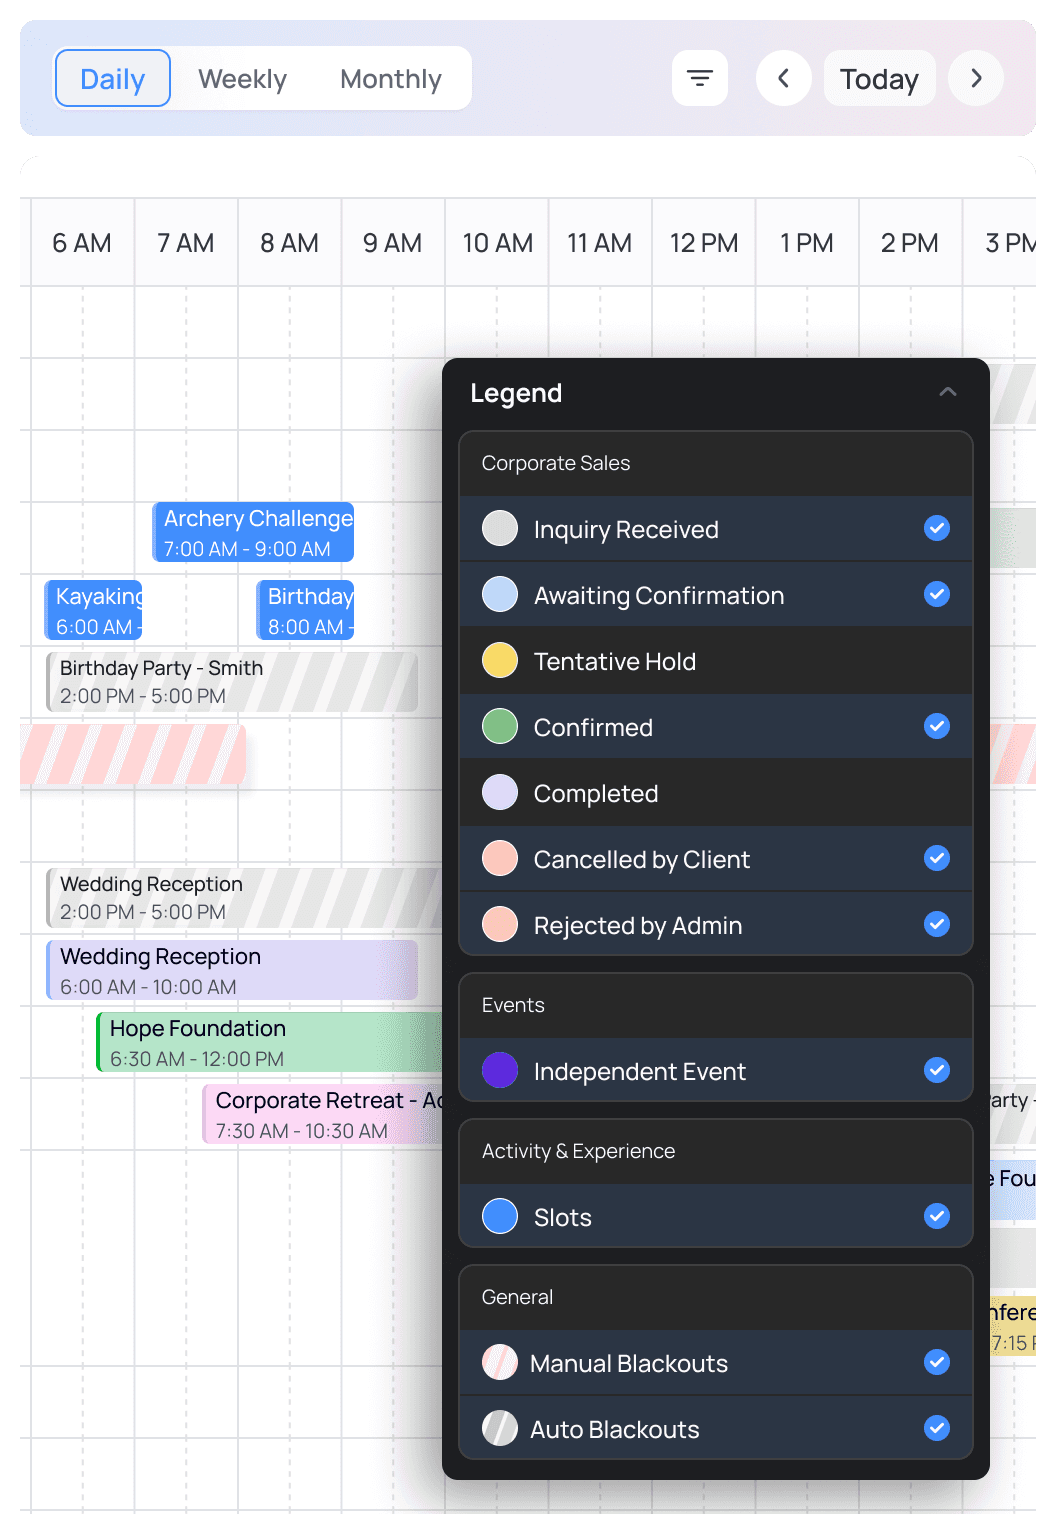Collapse the Legend panel
The height and width of the screenshot is (1514, 1056).
(x=948, y=392)
